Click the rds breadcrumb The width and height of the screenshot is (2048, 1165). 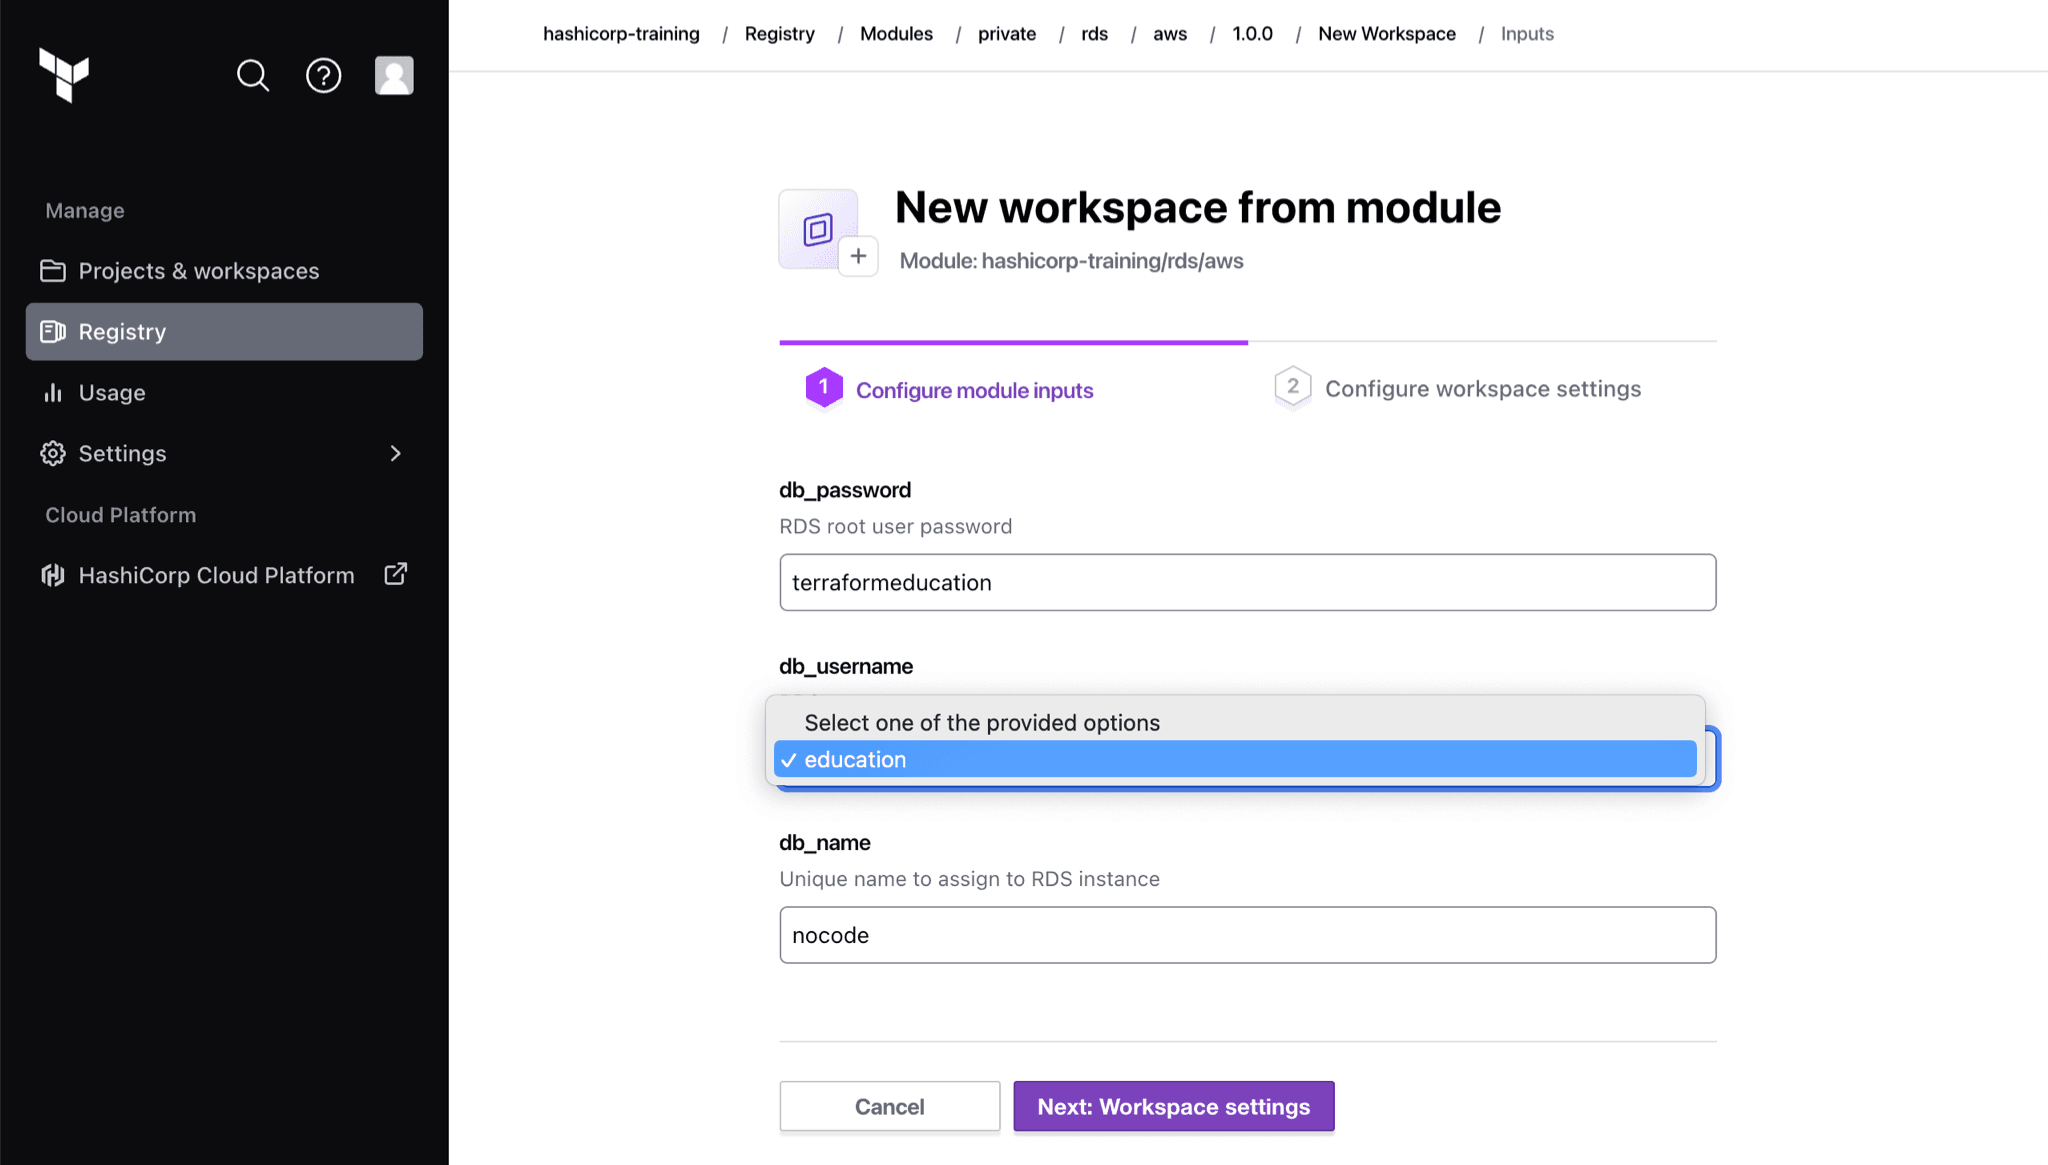[x=1095, y=34]
